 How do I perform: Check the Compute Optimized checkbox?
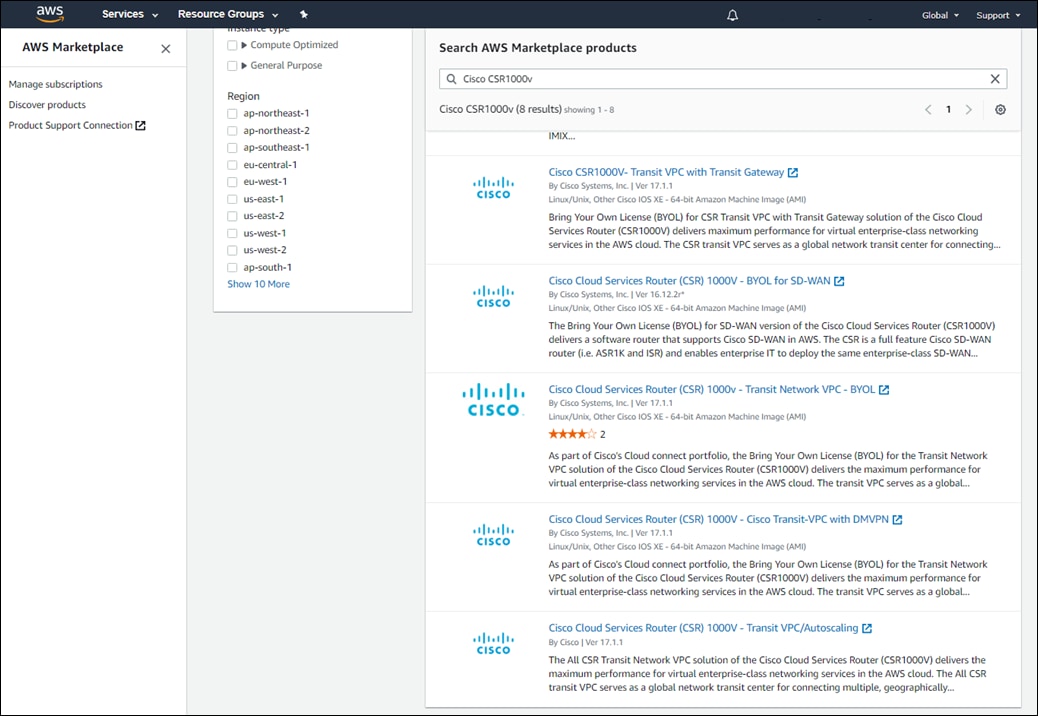(232, 45)
